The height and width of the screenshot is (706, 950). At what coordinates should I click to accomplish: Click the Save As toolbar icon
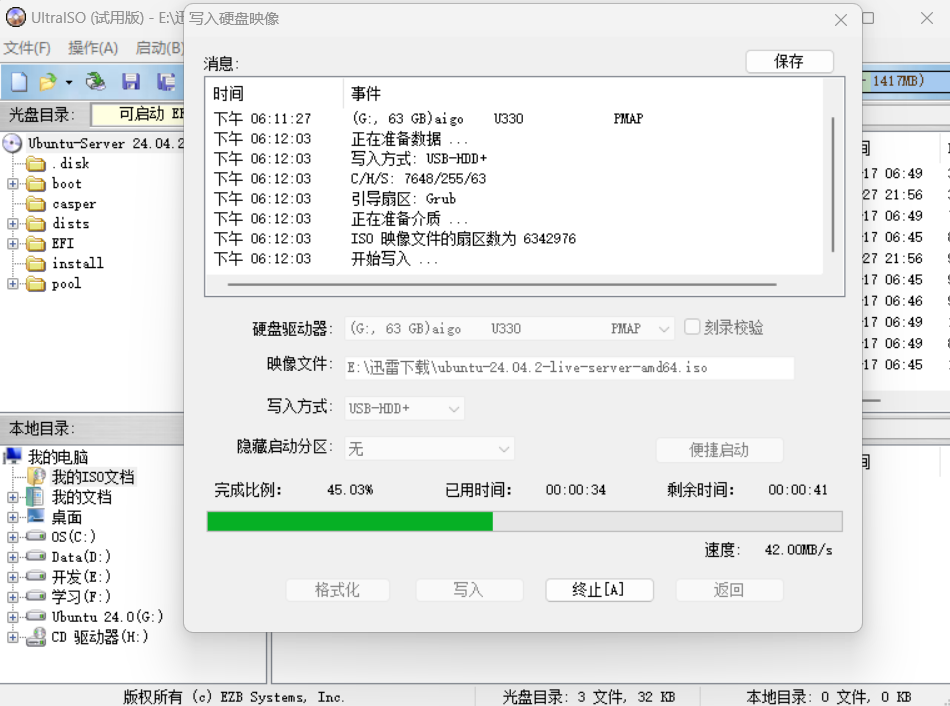[165, 82]
